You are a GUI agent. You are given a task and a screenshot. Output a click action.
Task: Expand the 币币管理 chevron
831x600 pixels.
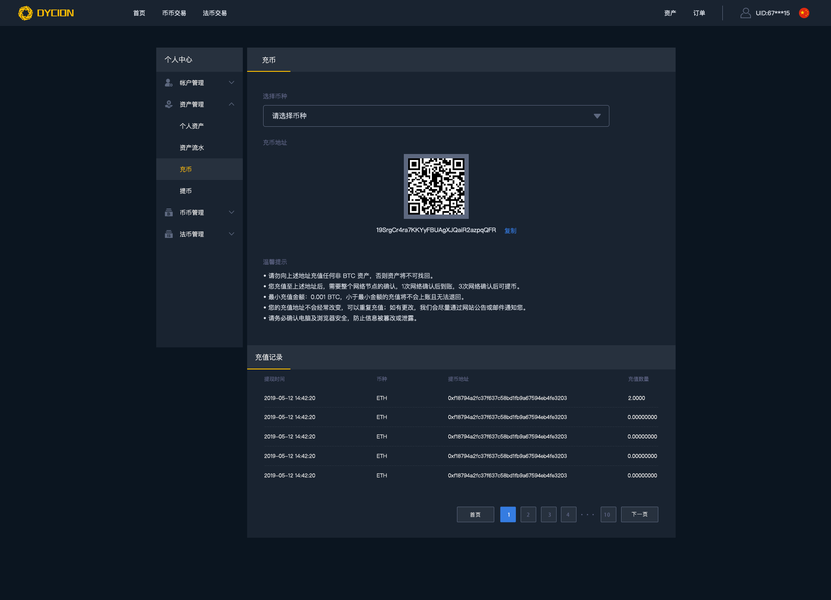pos(232,213)
